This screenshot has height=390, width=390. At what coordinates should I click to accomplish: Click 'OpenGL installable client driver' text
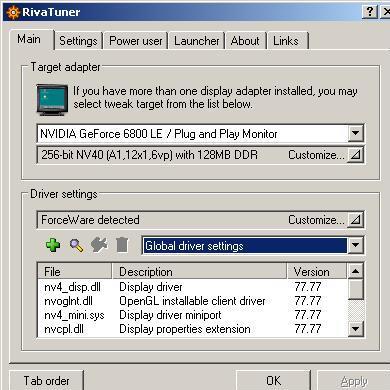point(192,301)
